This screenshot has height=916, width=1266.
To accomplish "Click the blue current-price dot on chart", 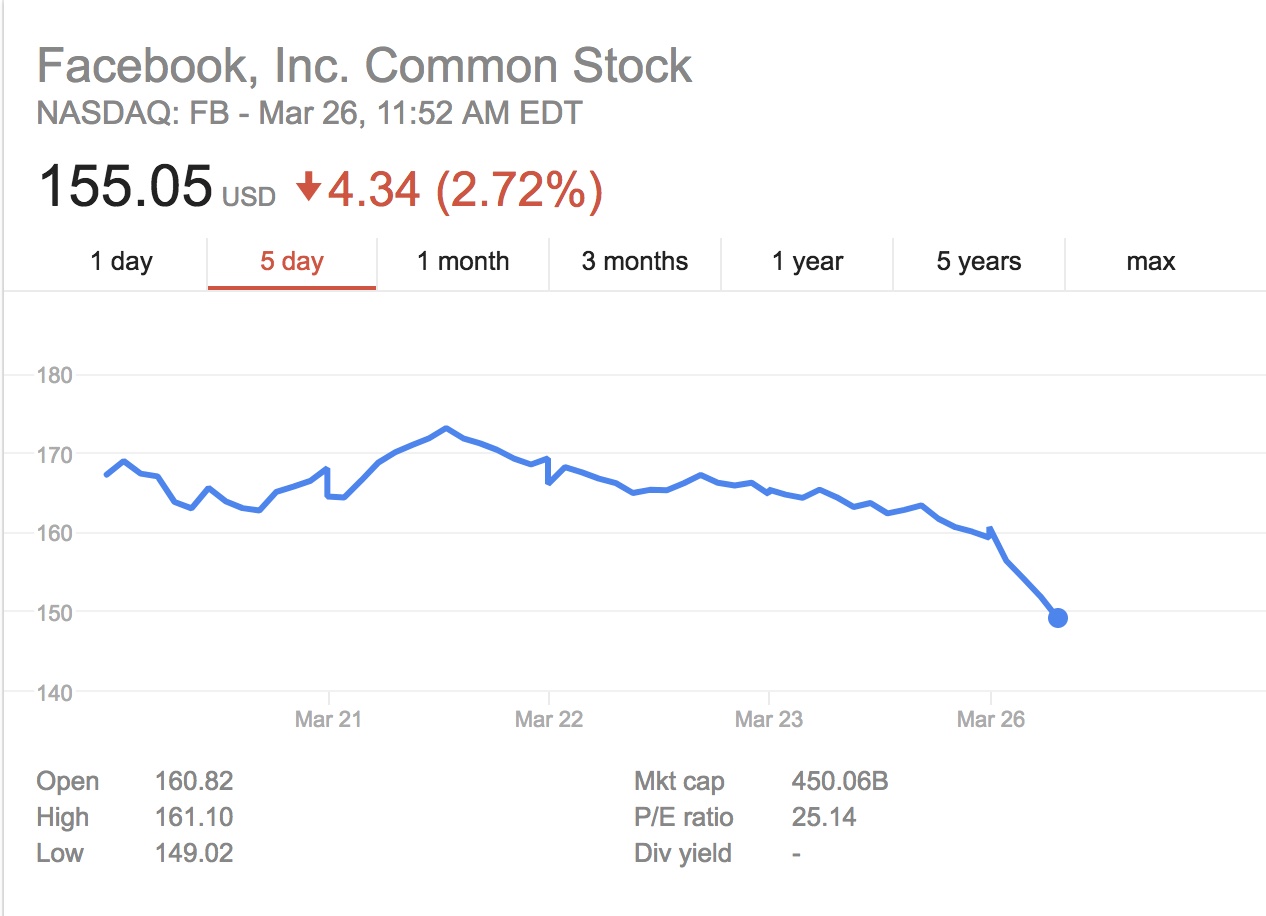I will coord(1057,618).
